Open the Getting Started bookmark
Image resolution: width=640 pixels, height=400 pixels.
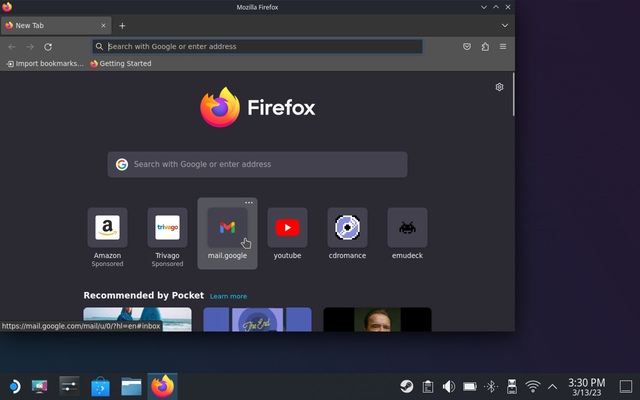(x=121, y=64)
